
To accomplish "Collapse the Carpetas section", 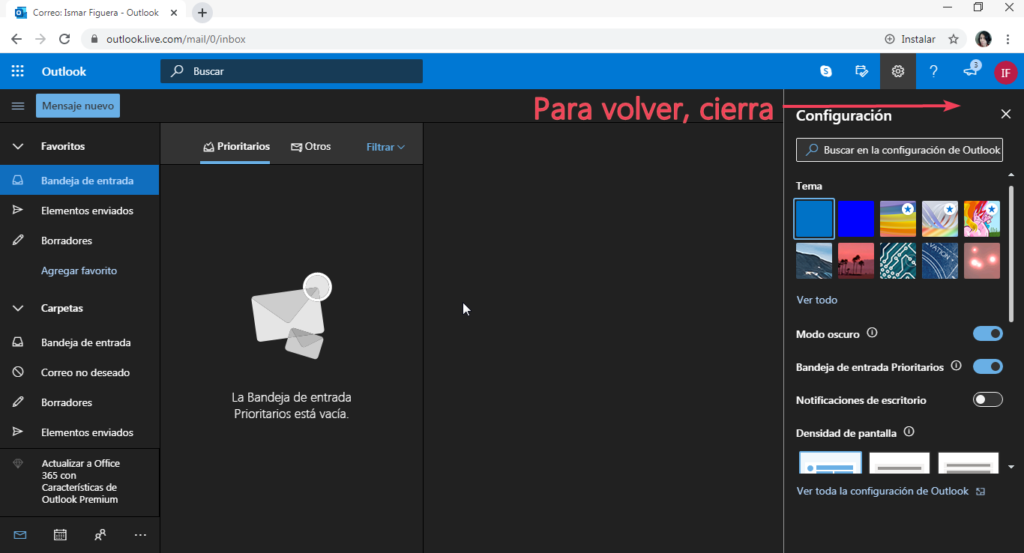I will click(x=18, y=308).
